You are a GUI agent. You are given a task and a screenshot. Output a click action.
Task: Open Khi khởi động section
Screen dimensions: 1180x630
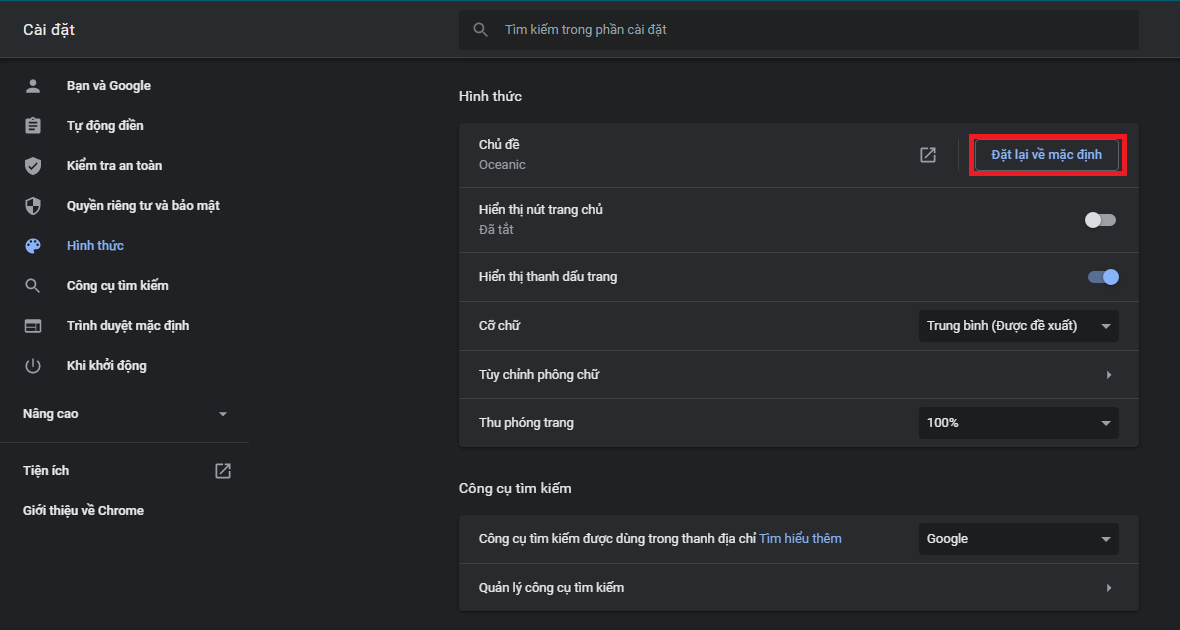[x=106, y=366]
